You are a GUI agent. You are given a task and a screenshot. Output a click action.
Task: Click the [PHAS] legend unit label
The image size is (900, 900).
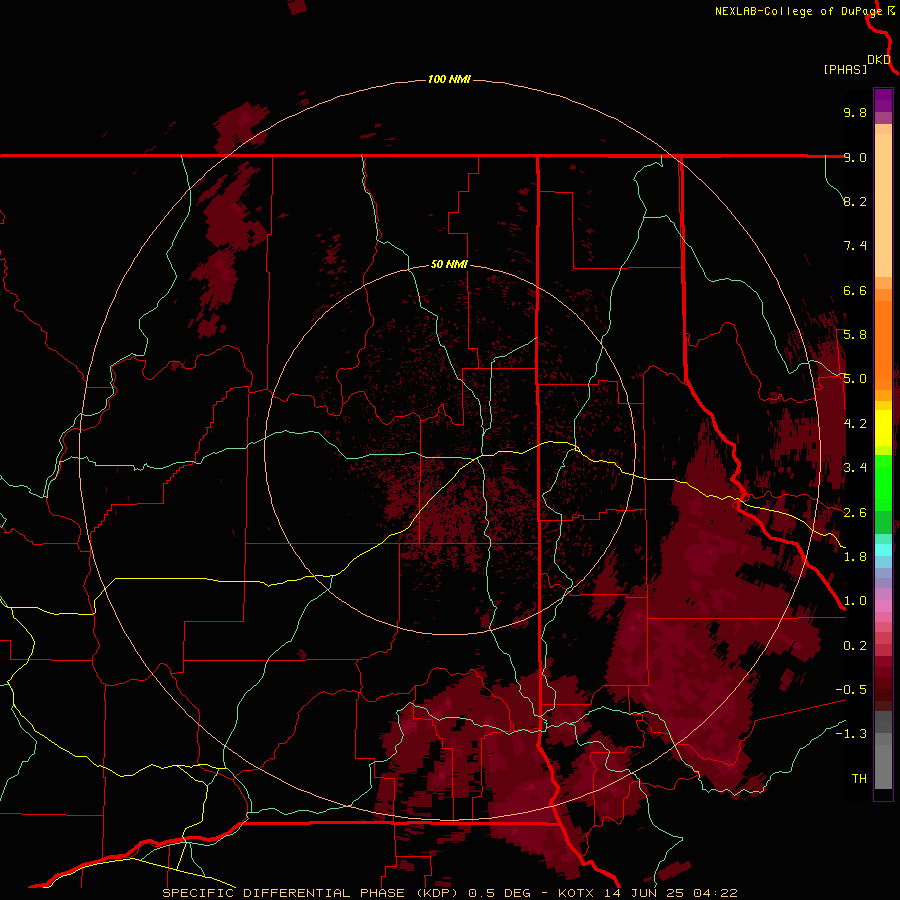click(845, 69)
